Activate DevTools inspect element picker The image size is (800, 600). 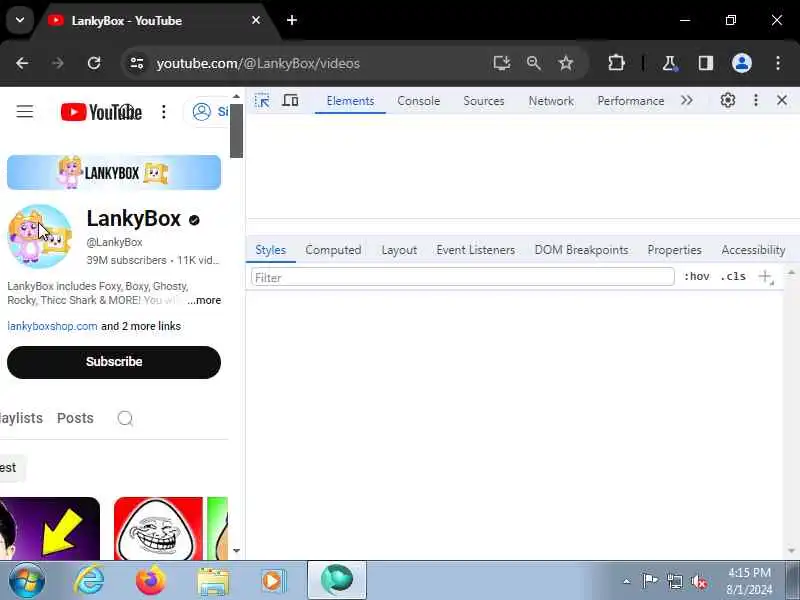(262, 101)
